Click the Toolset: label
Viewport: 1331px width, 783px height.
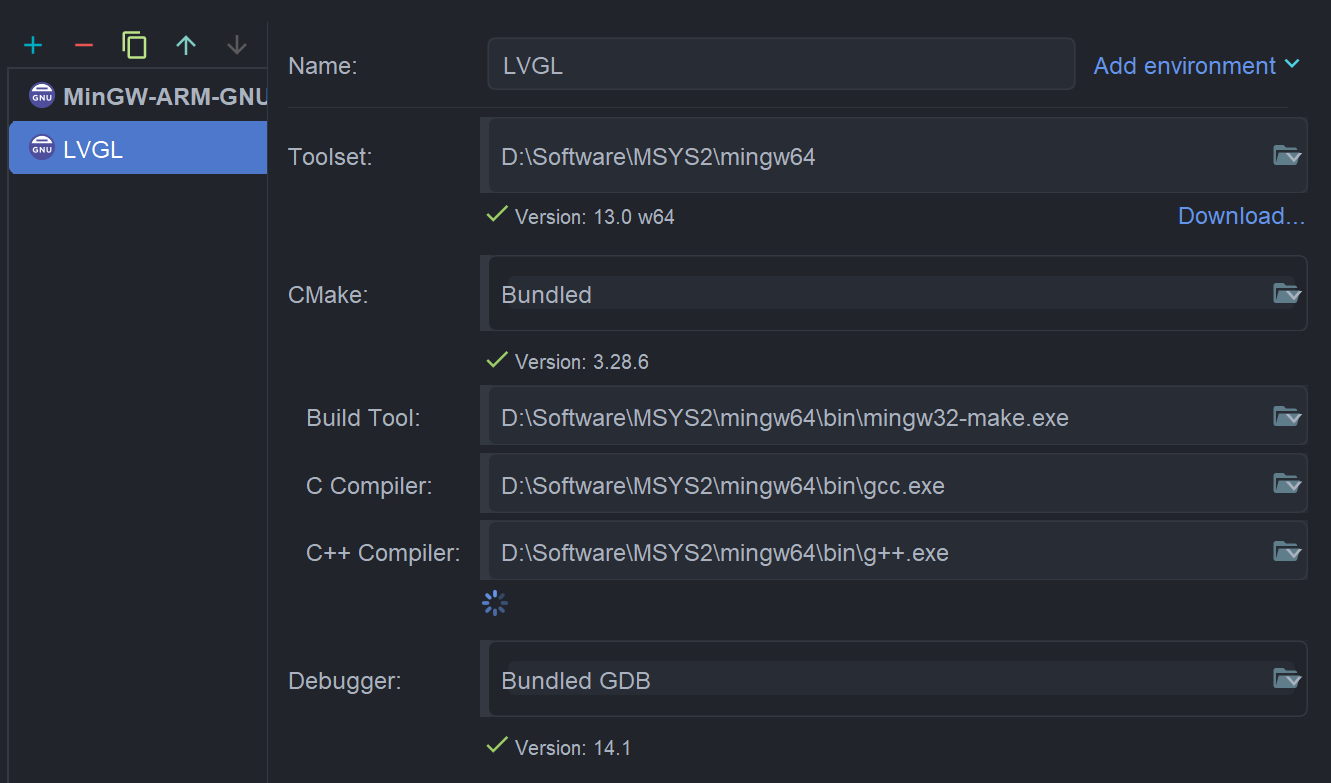click(330, 157)
